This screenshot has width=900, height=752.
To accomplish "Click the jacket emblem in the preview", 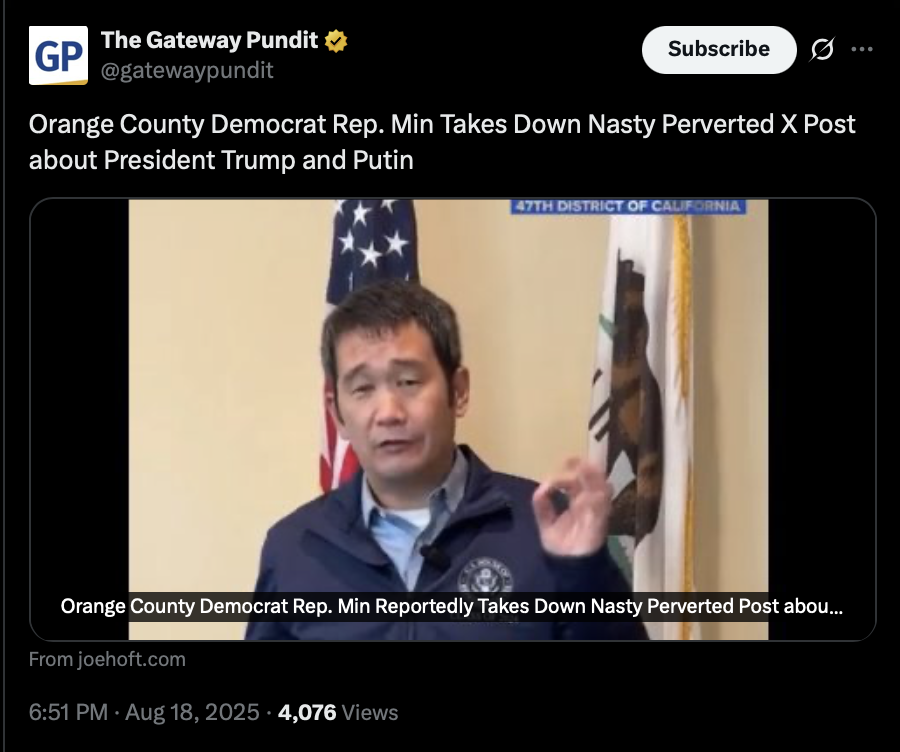I will (x=485, y=574).
